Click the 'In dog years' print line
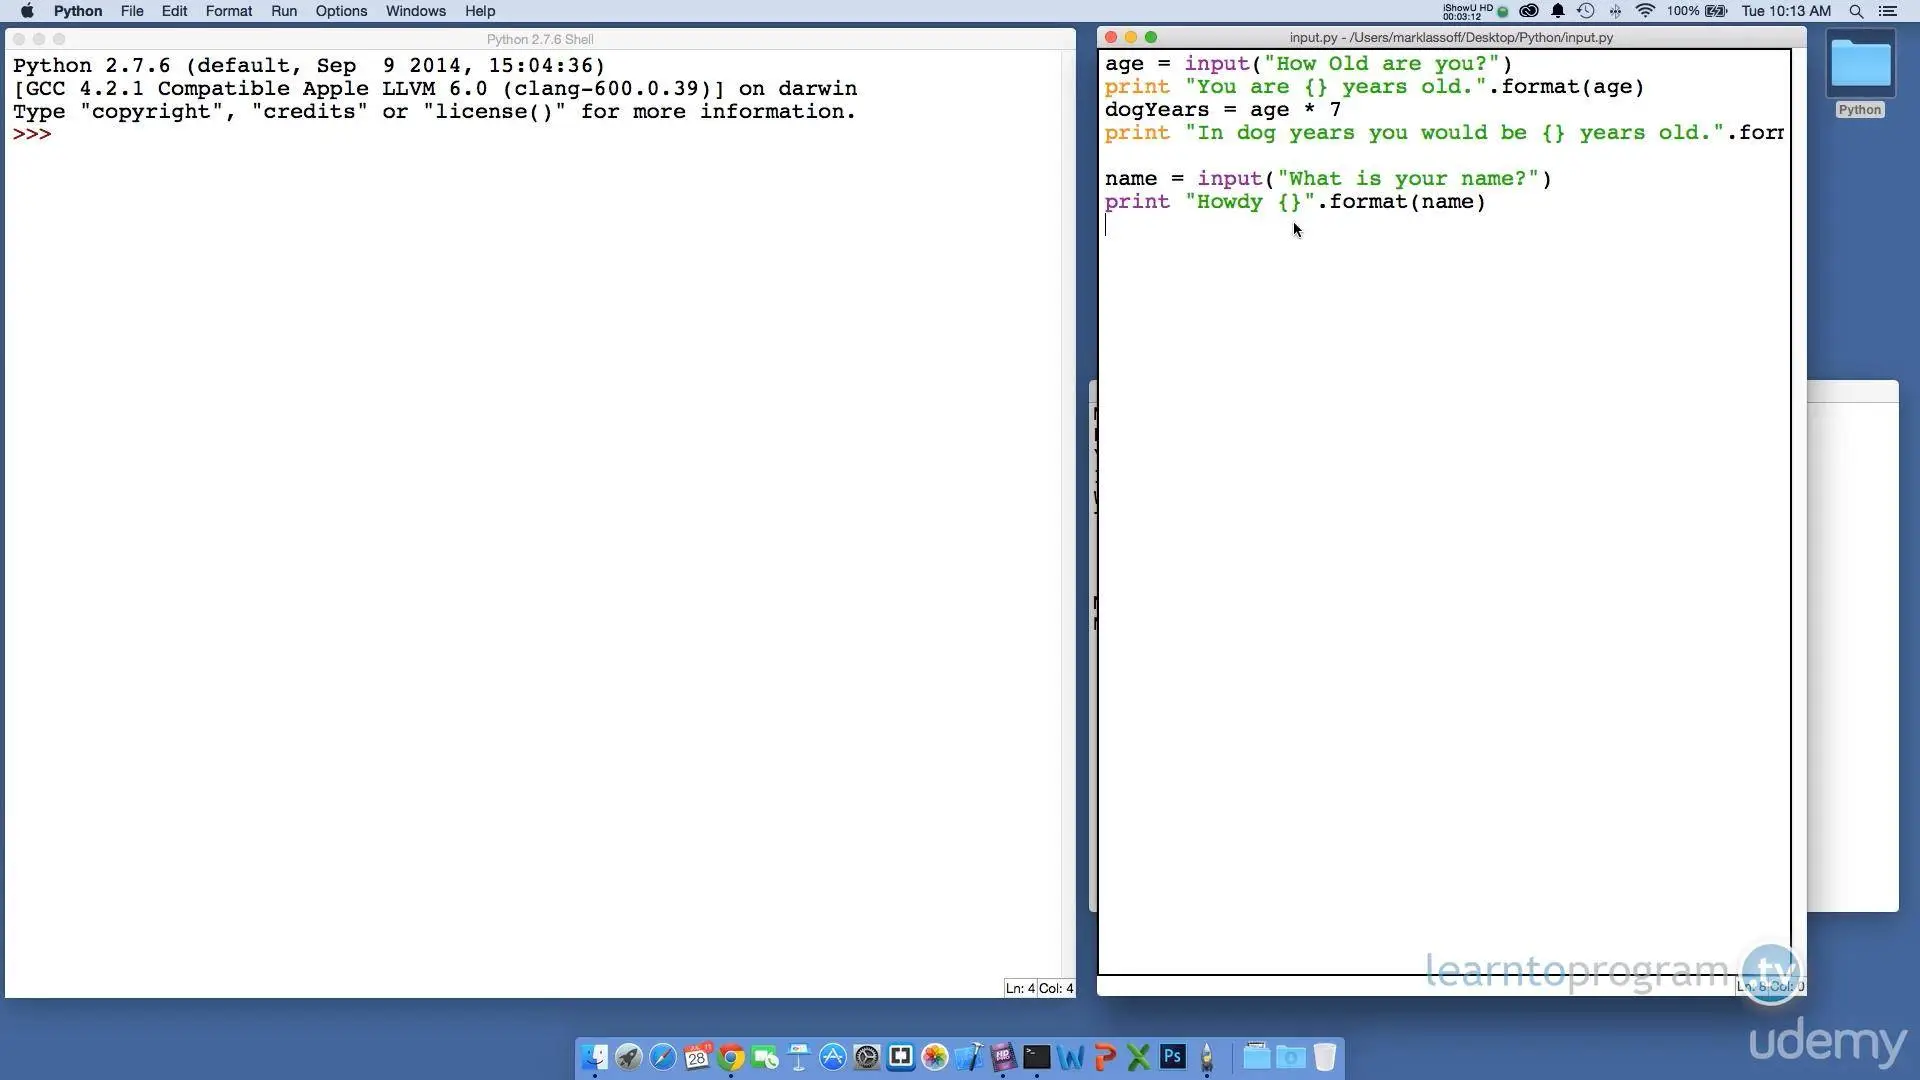This screenshot has width=1920, height=1080. [x=1444, y=133]
